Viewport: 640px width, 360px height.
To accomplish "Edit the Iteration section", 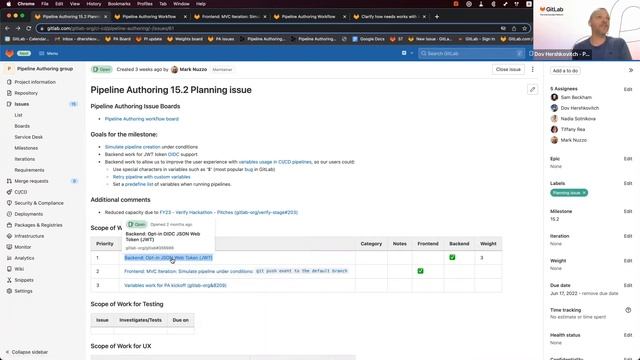I will pos(628,236).
